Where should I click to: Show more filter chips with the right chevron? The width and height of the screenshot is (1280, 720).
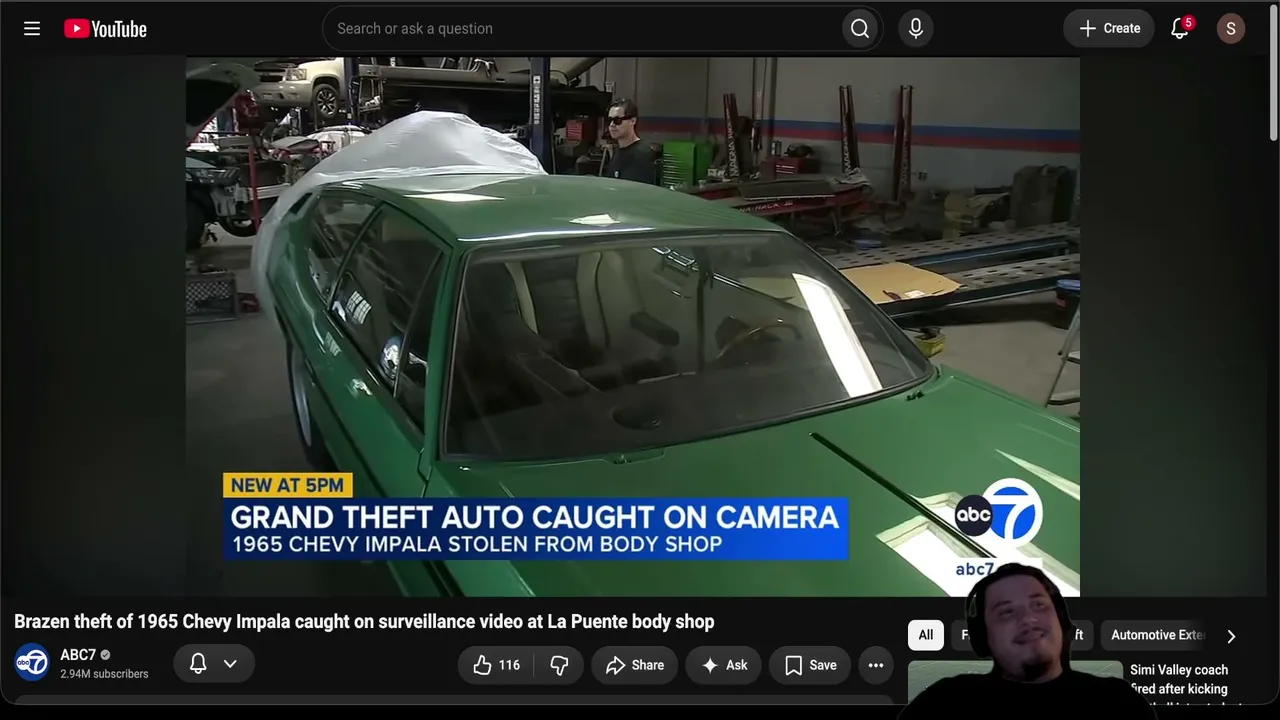(1231, 636)
